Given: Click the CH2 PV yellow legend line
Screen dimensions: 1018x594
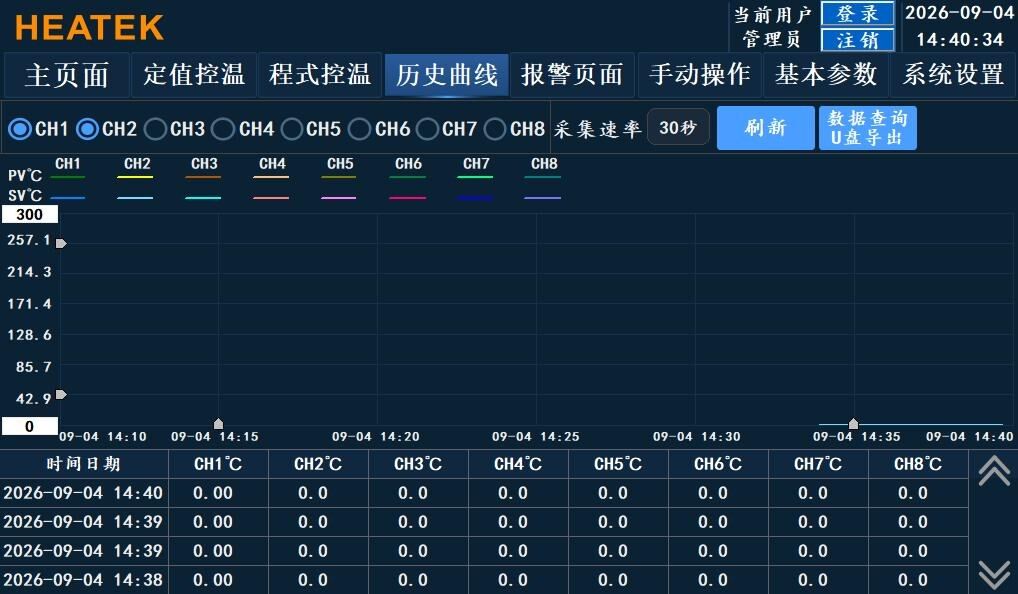Looking at the screenshot, I should (x=136, y=177).
